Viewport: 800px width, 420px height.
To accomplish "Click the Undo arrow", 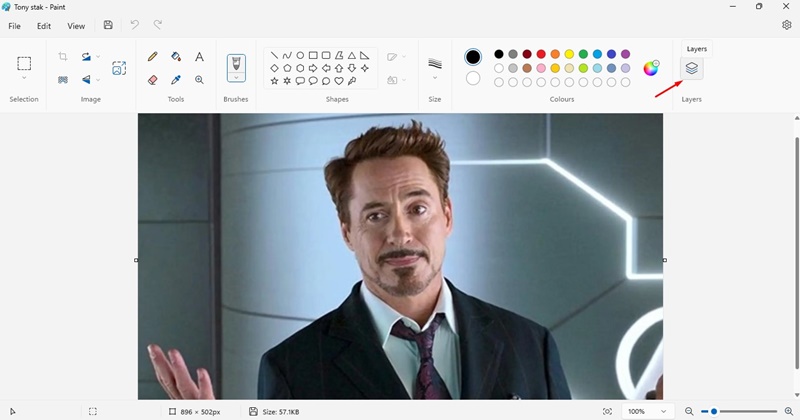I will 135,25.
